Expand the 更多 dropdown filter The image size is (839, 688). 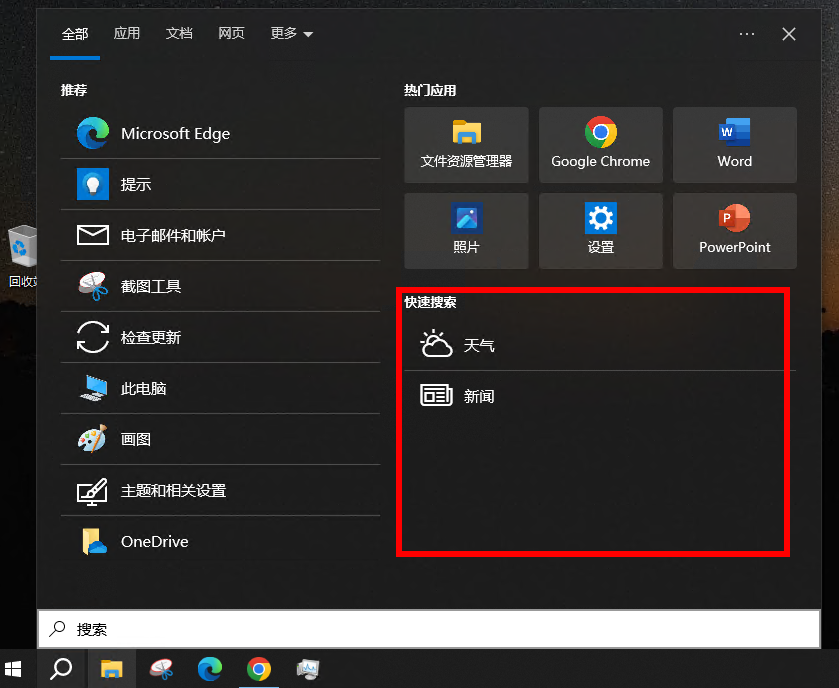pos(291,34)
